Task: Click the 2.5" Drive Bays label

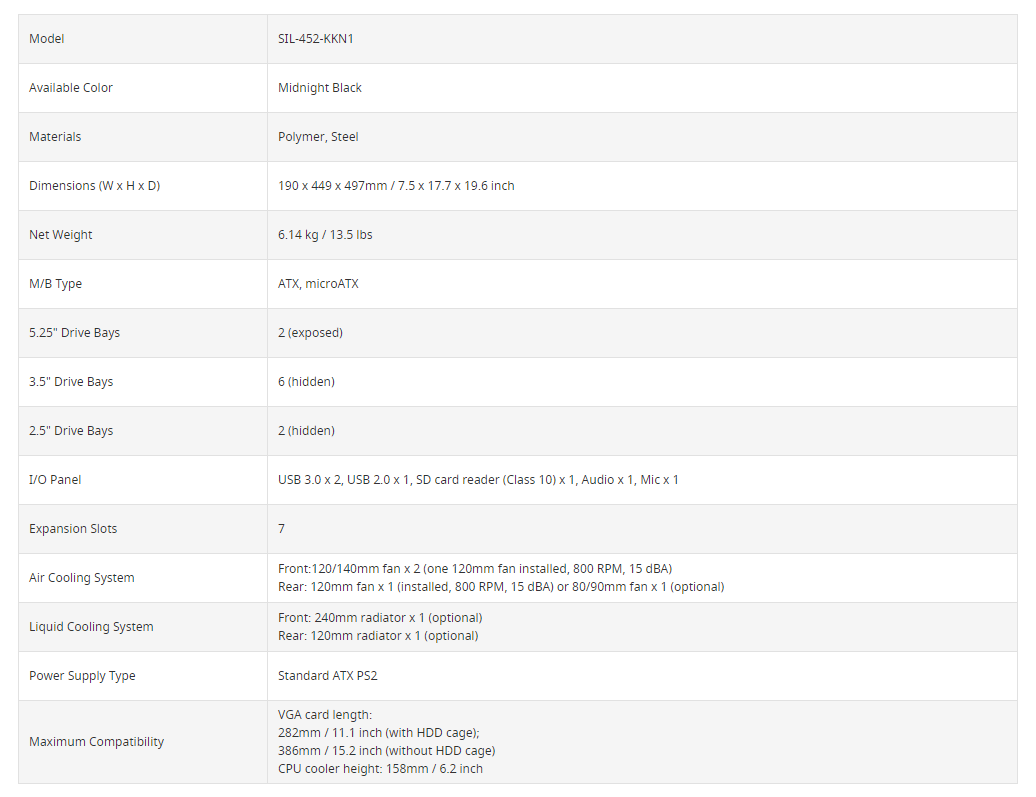Action: click(71, 431)
